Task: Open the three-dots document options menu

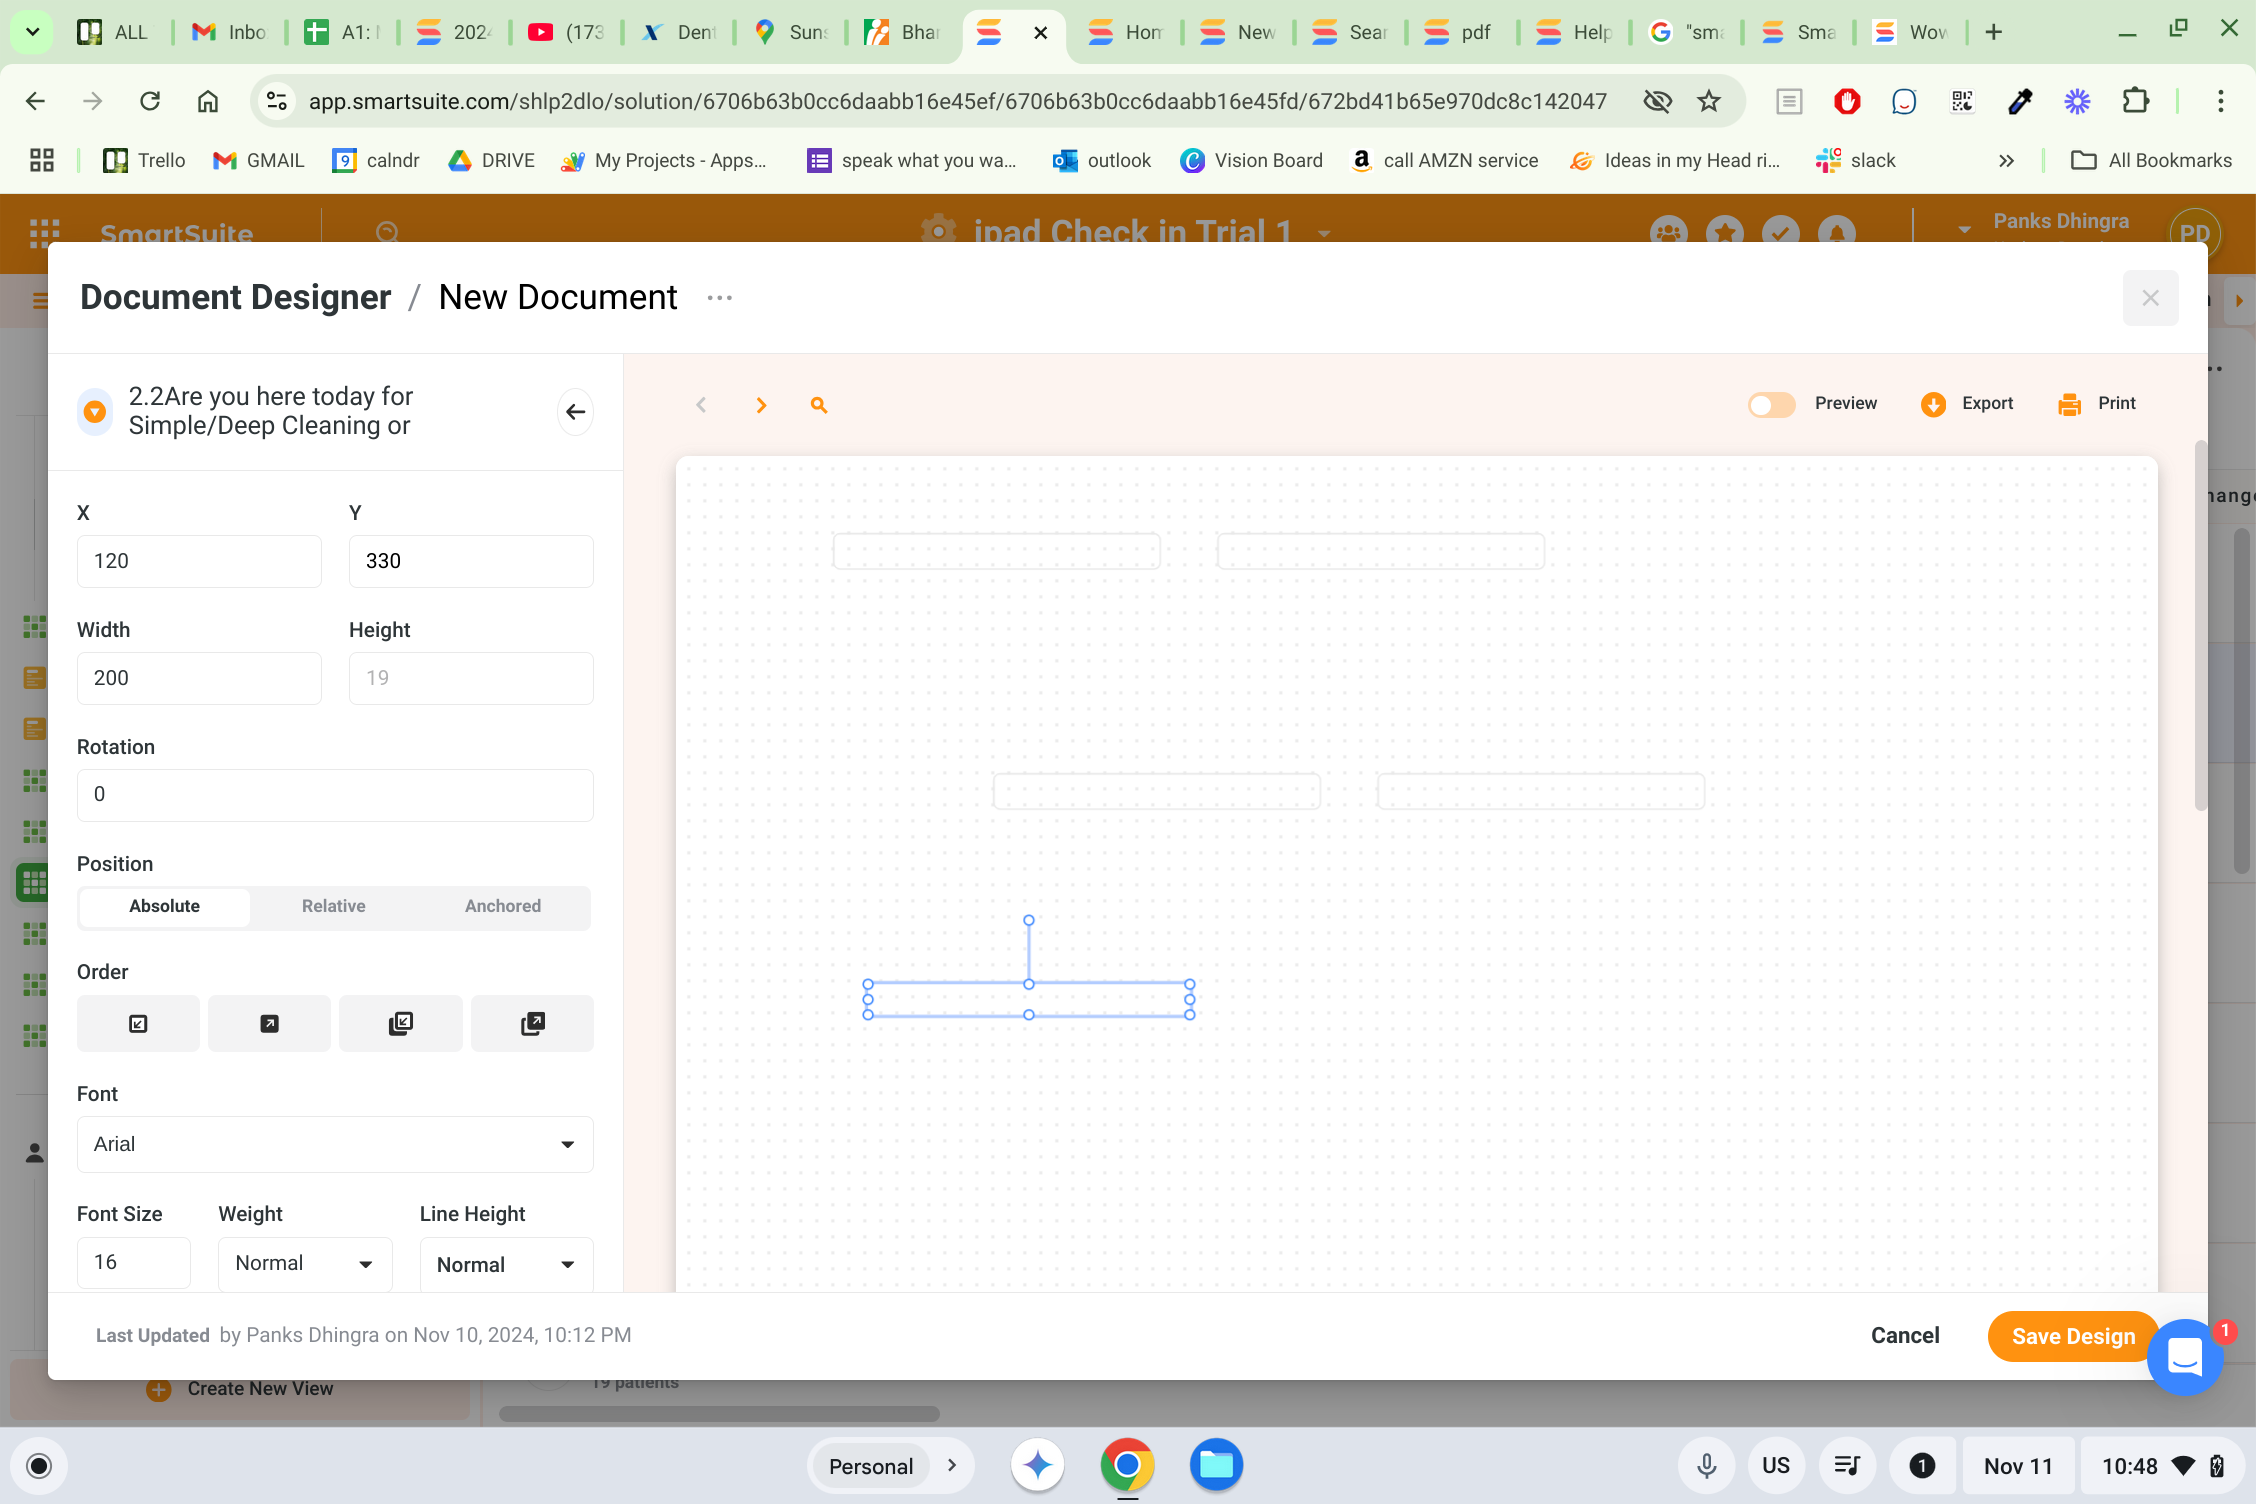Action: pyautogui.click(x=719, y=298)
